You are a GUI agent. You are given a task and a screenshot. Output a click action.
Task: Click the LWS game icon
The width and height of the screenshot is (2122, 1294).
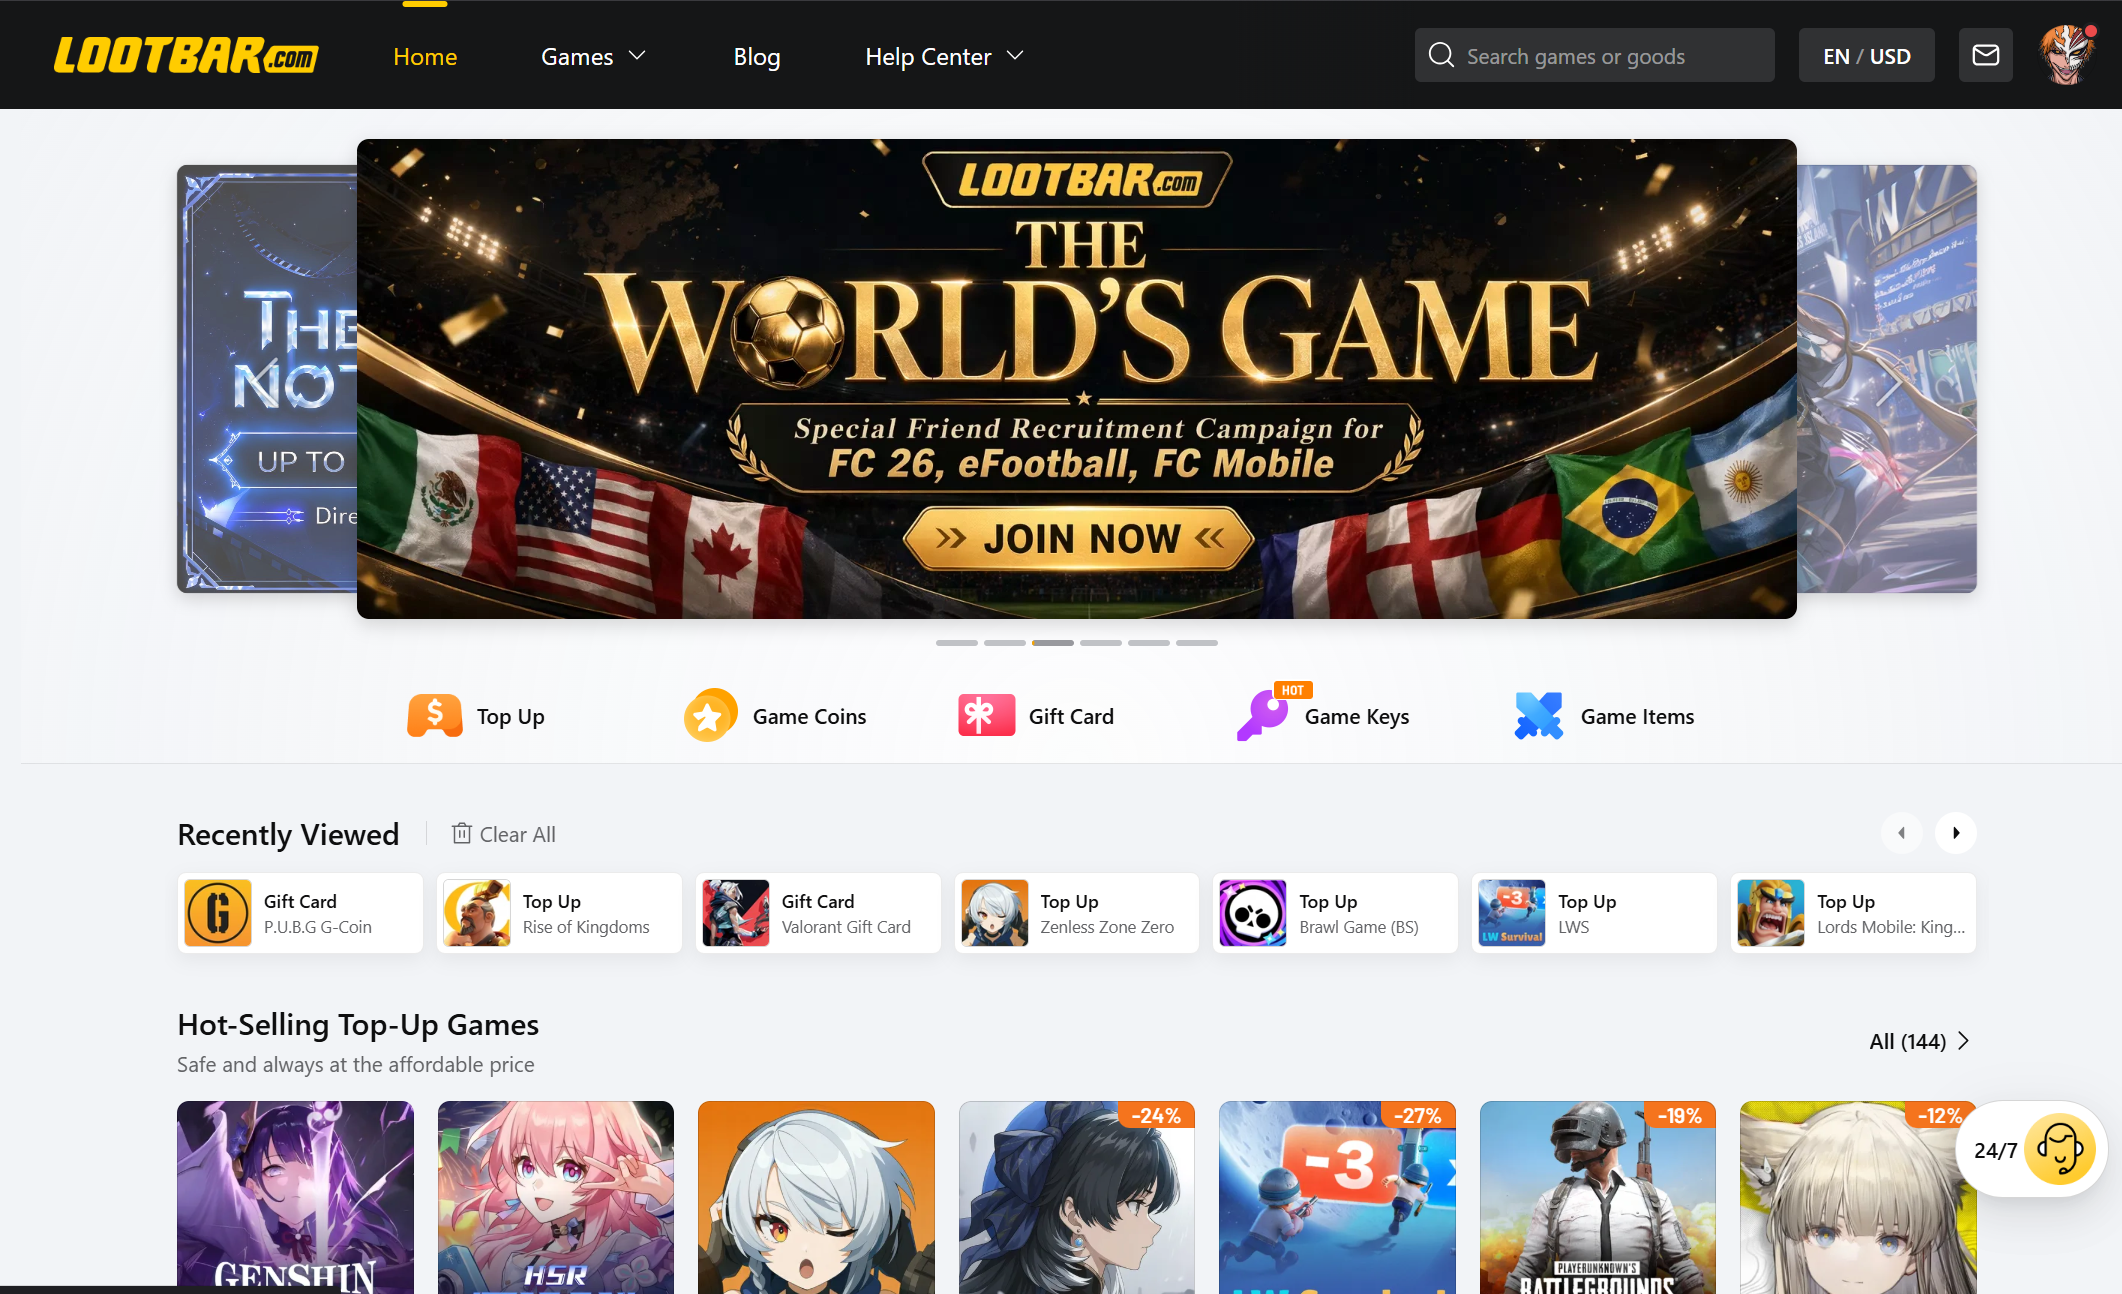tap(1512, 913)
